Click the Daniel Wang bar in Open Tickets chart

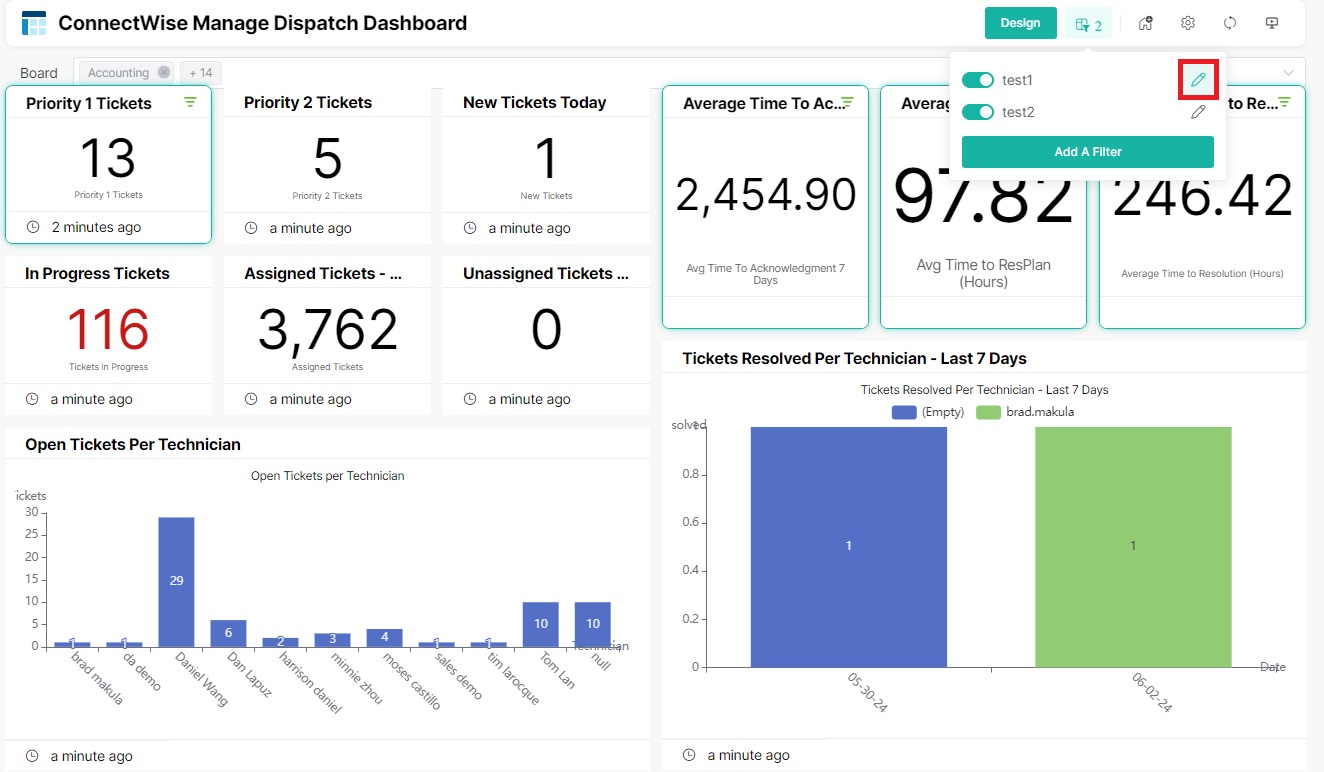coord(176,580)
